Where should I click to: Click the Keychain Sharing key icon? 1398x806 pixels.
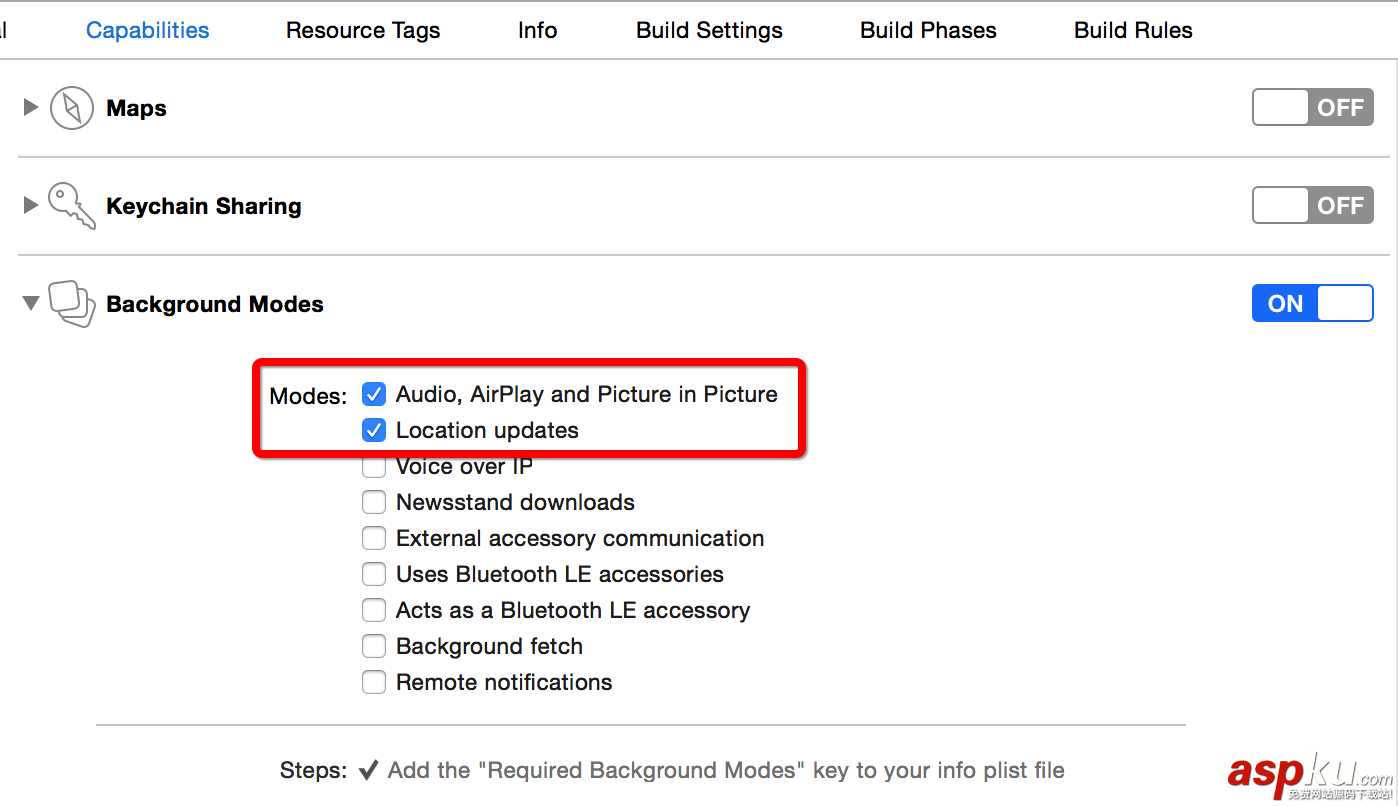point(71,205)
